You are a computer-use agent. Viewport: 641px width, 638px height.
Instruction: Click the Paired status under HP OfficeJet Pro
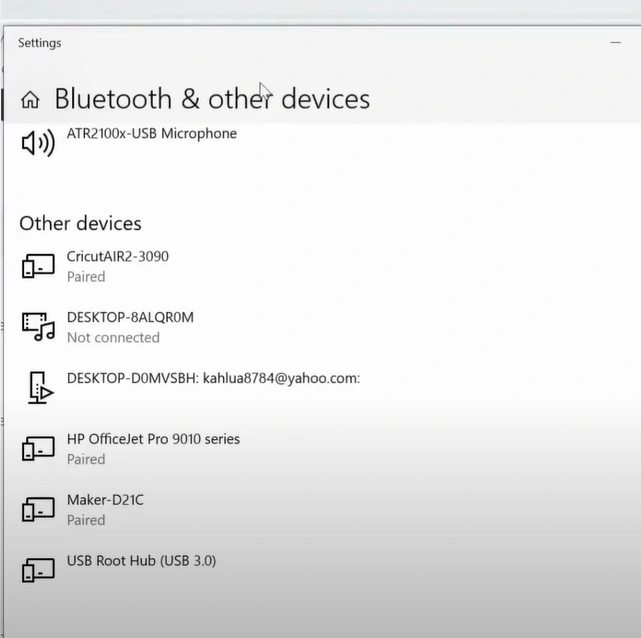[86, 460]
